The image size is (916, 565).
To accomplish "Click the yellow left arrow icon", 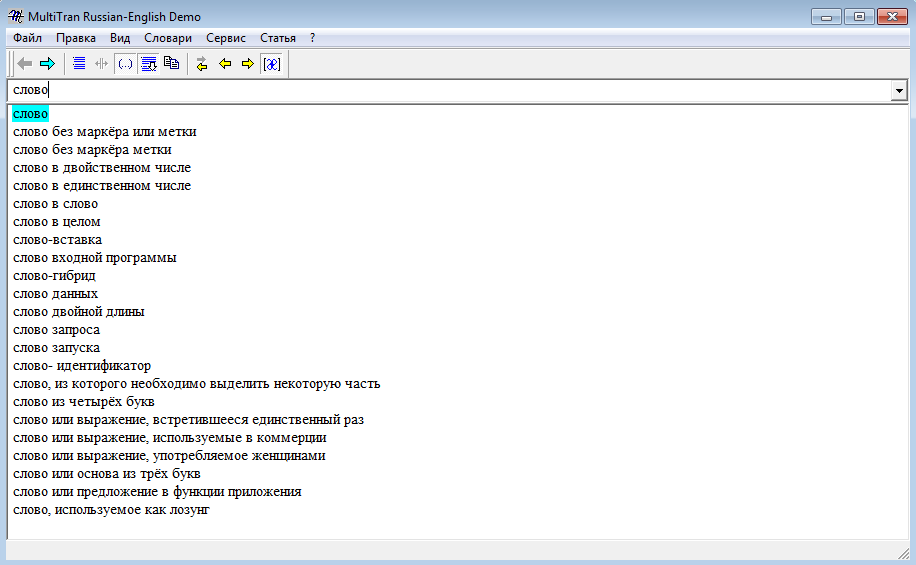I will (225, 64).
